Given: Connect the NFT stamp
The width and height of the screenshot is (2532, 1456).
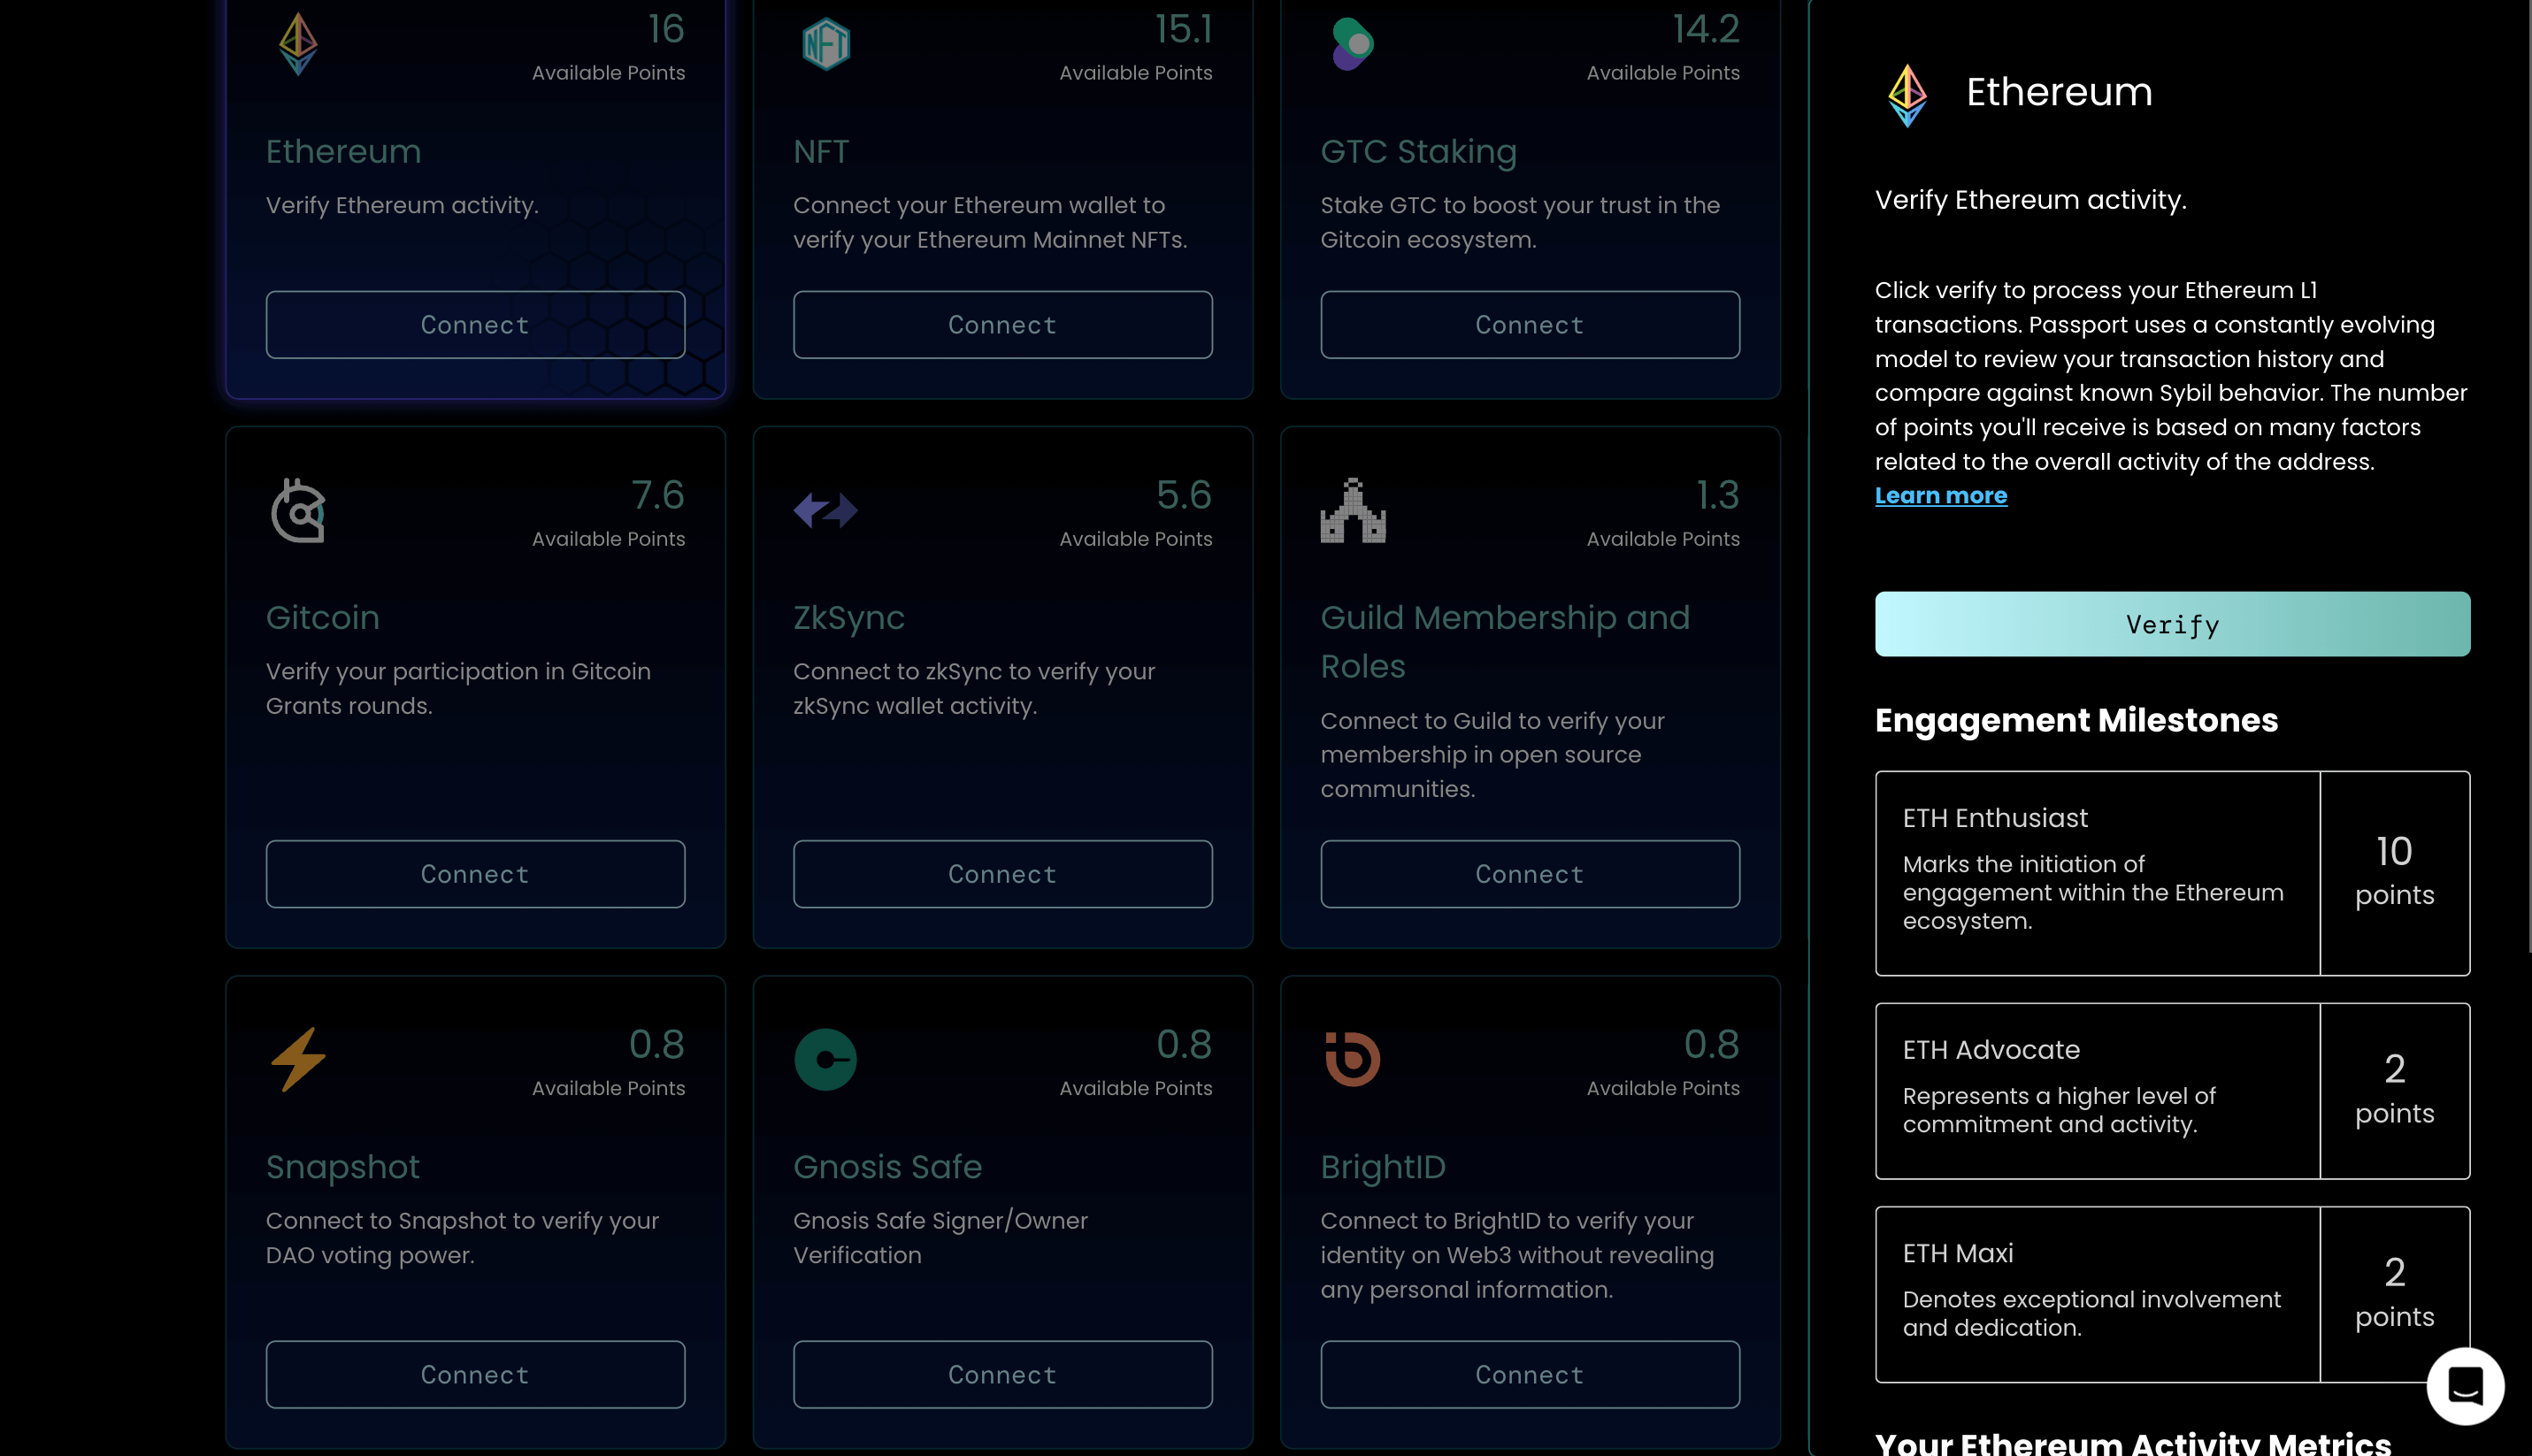Looking at the screenshot, I should coord(1003,325).
